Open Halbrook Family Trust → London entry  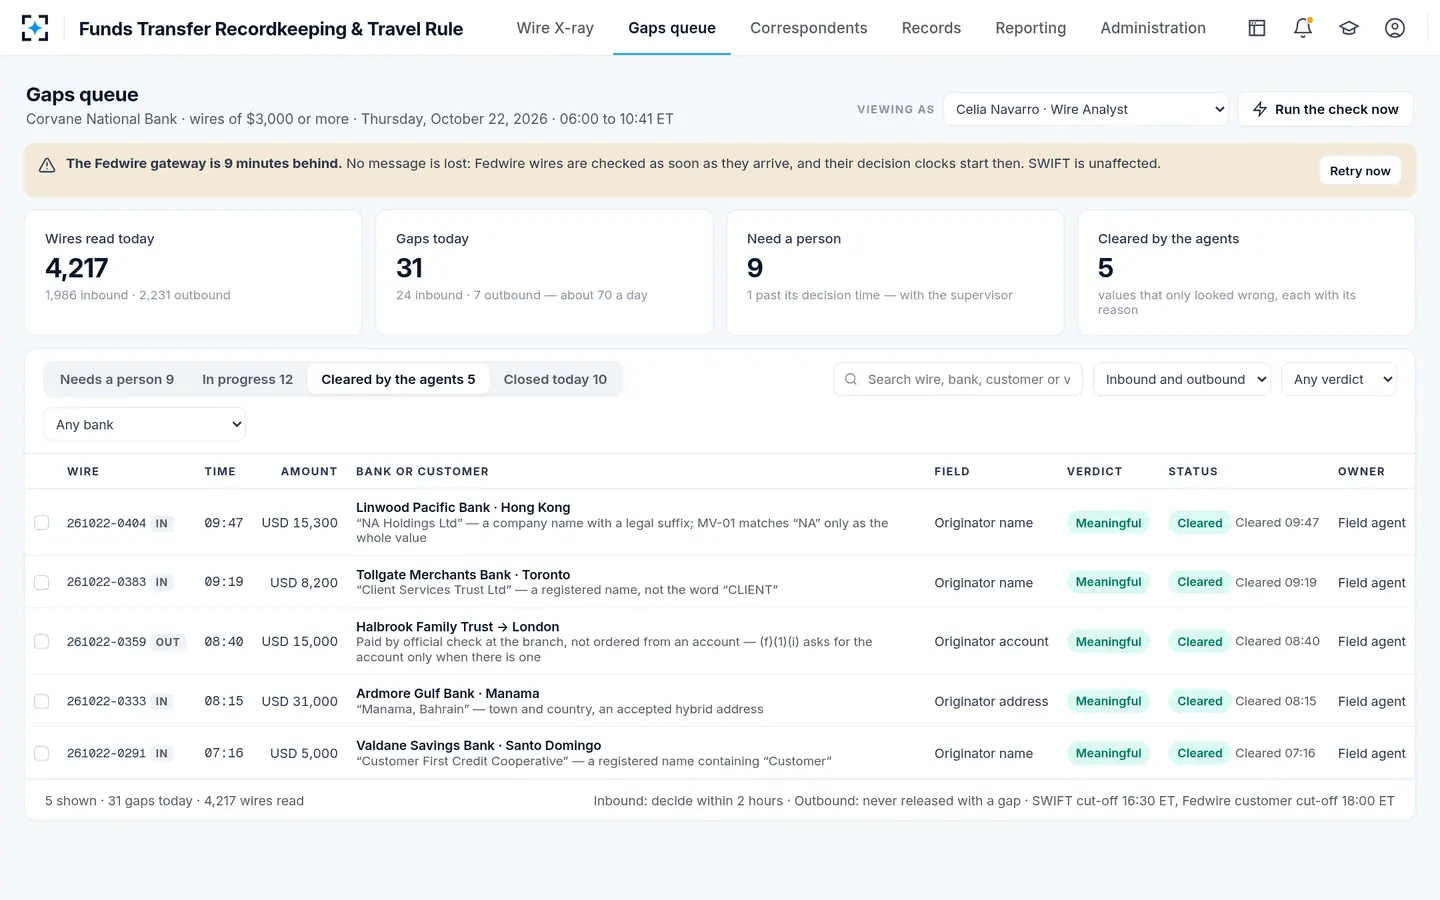pos(457,627)
